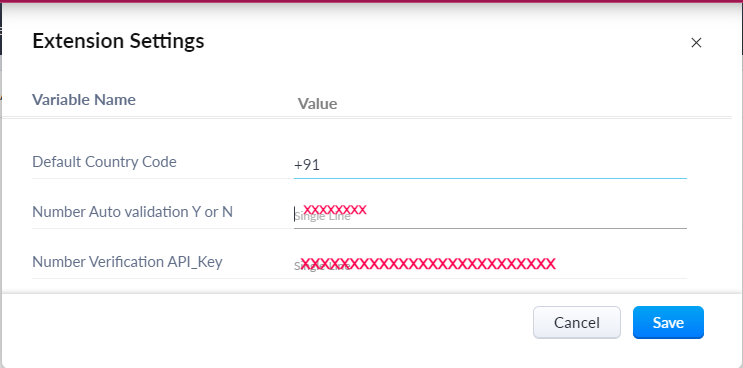743x368 pixels.
Task: Cancel the extension settings changes
Action: coord(577,323)
